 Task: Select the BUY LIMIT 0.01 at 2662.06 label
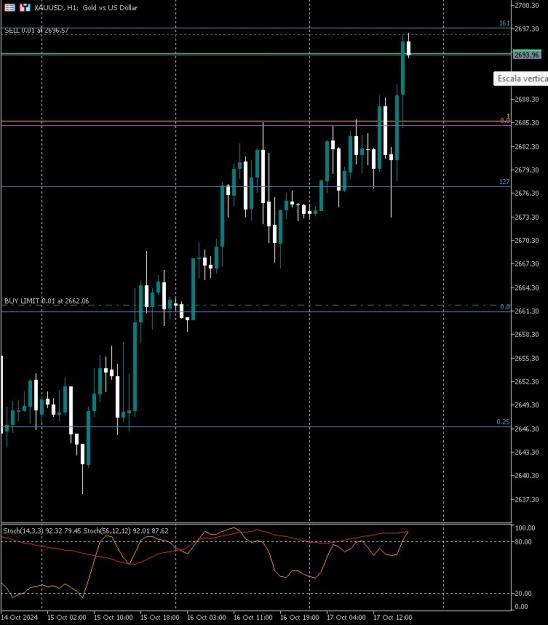[47, 301]
